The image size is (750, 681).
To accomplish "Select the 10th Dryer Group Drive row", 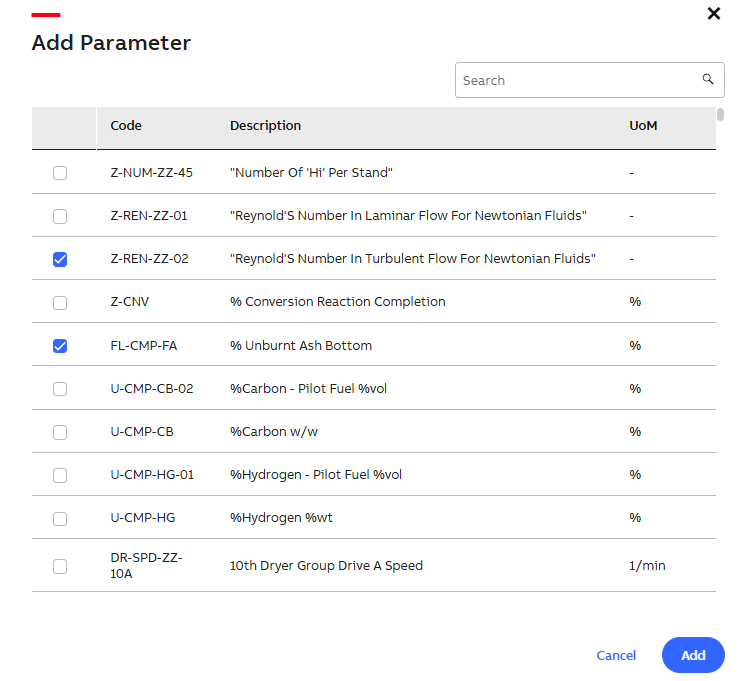I will coord(374,565).
